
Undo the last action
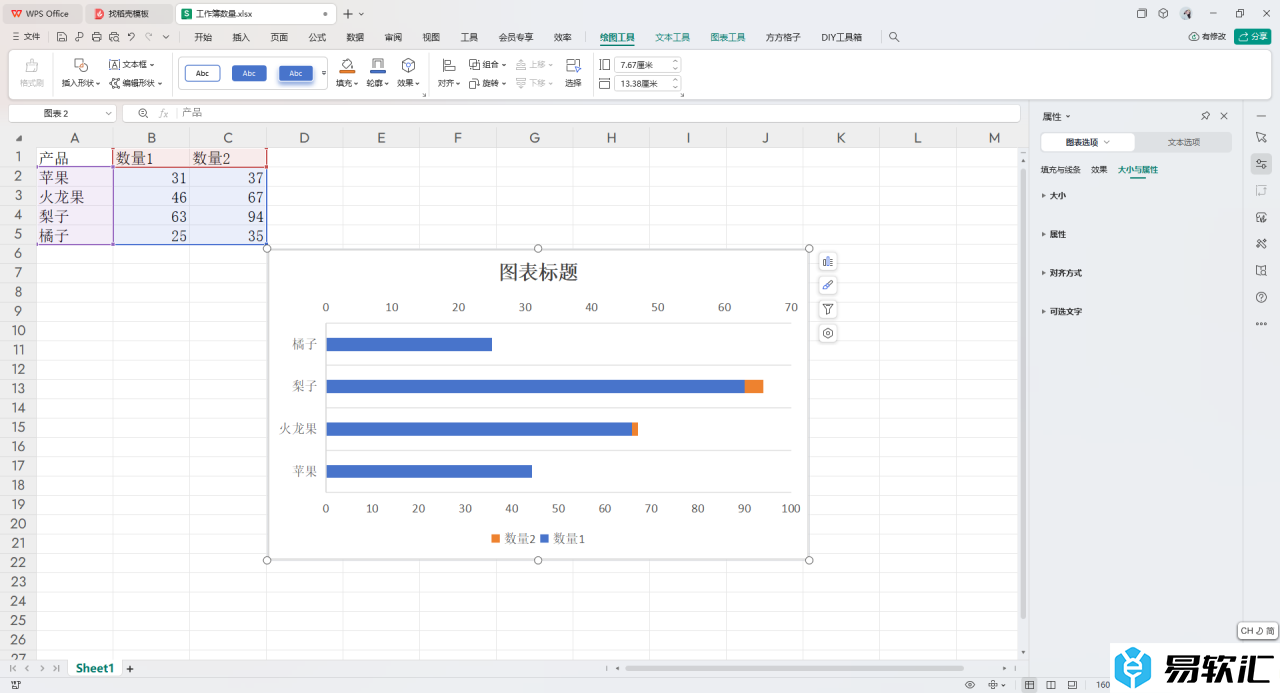(131, 37)
